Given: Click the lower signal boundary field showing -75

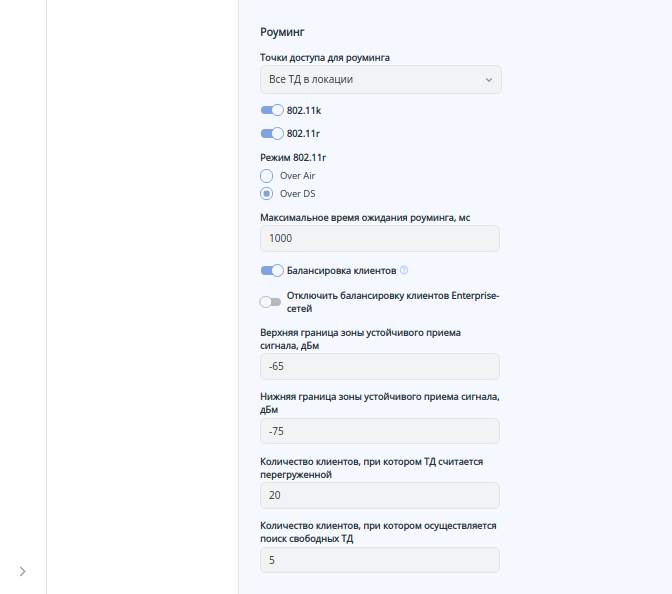Looking at the screenshot, I should tap(380, 431).
